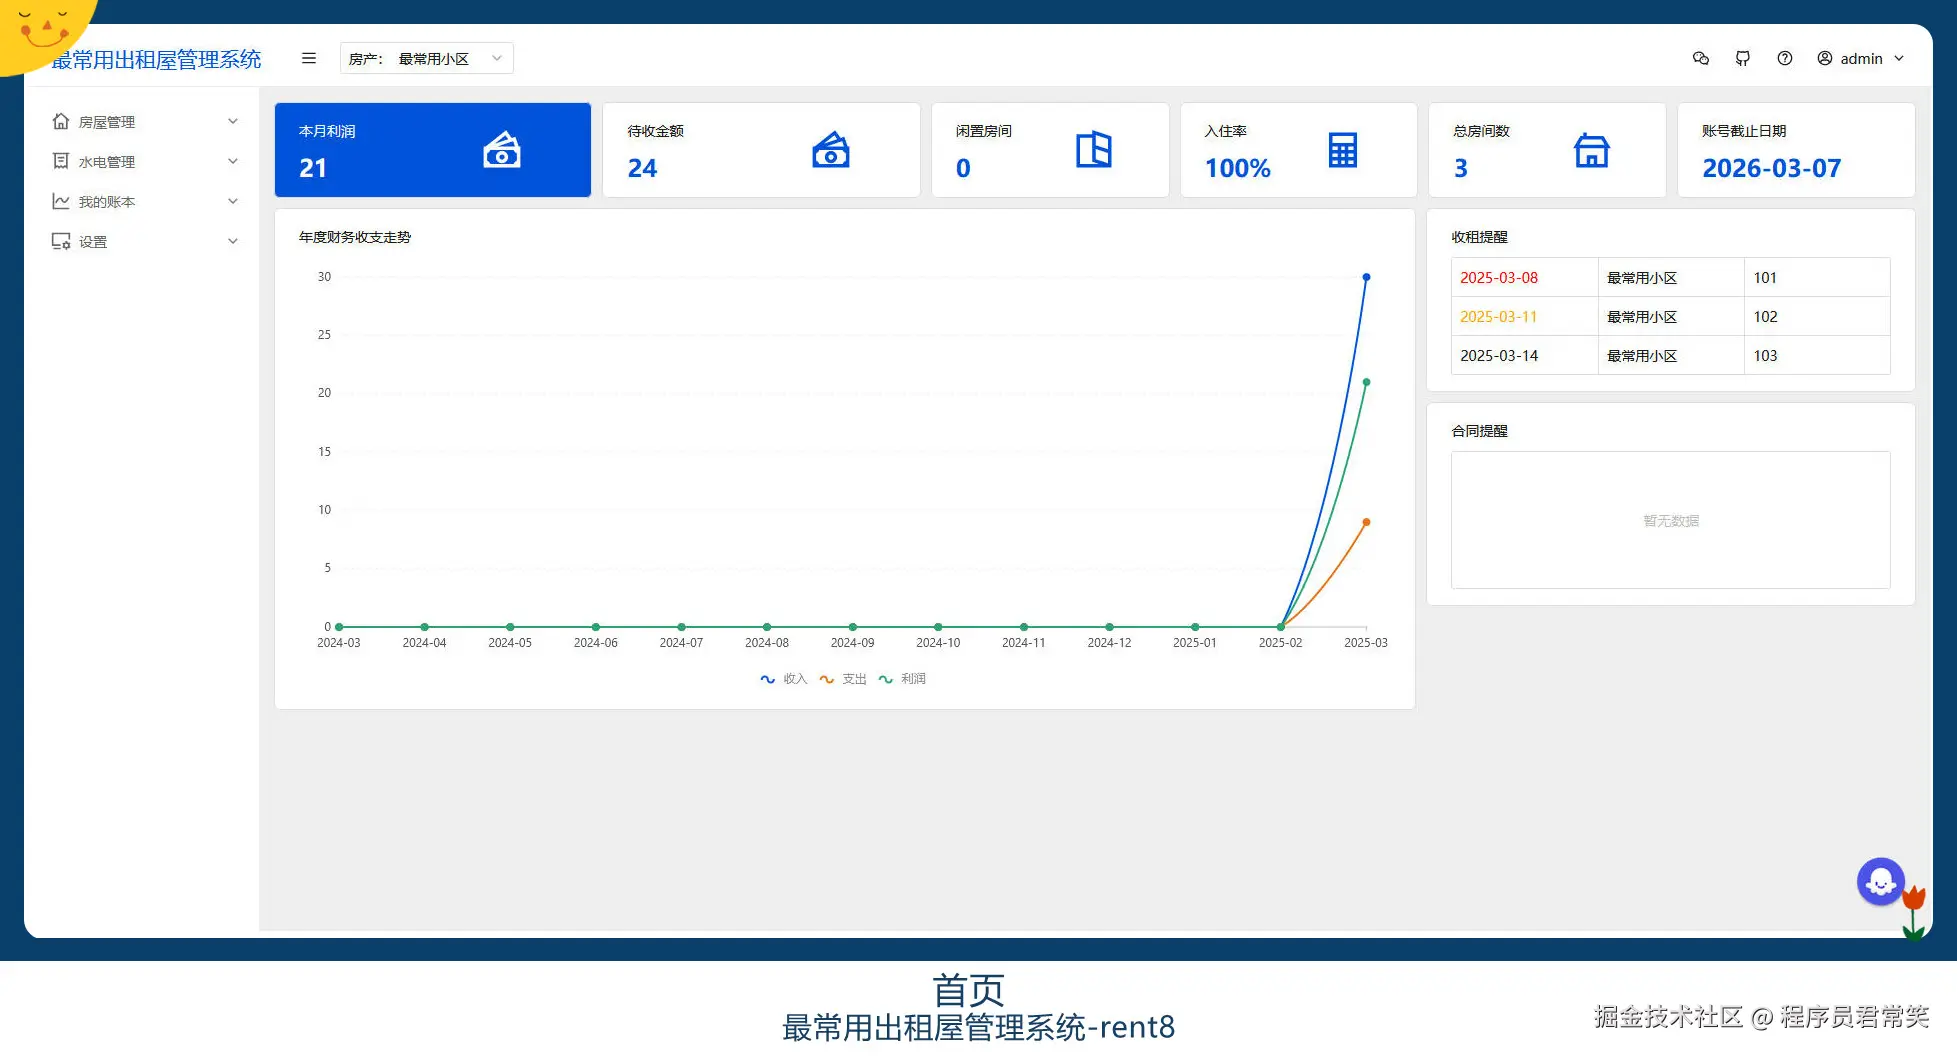Click 最常用小区 in the 2025-03-08 row

point(1642,278)
